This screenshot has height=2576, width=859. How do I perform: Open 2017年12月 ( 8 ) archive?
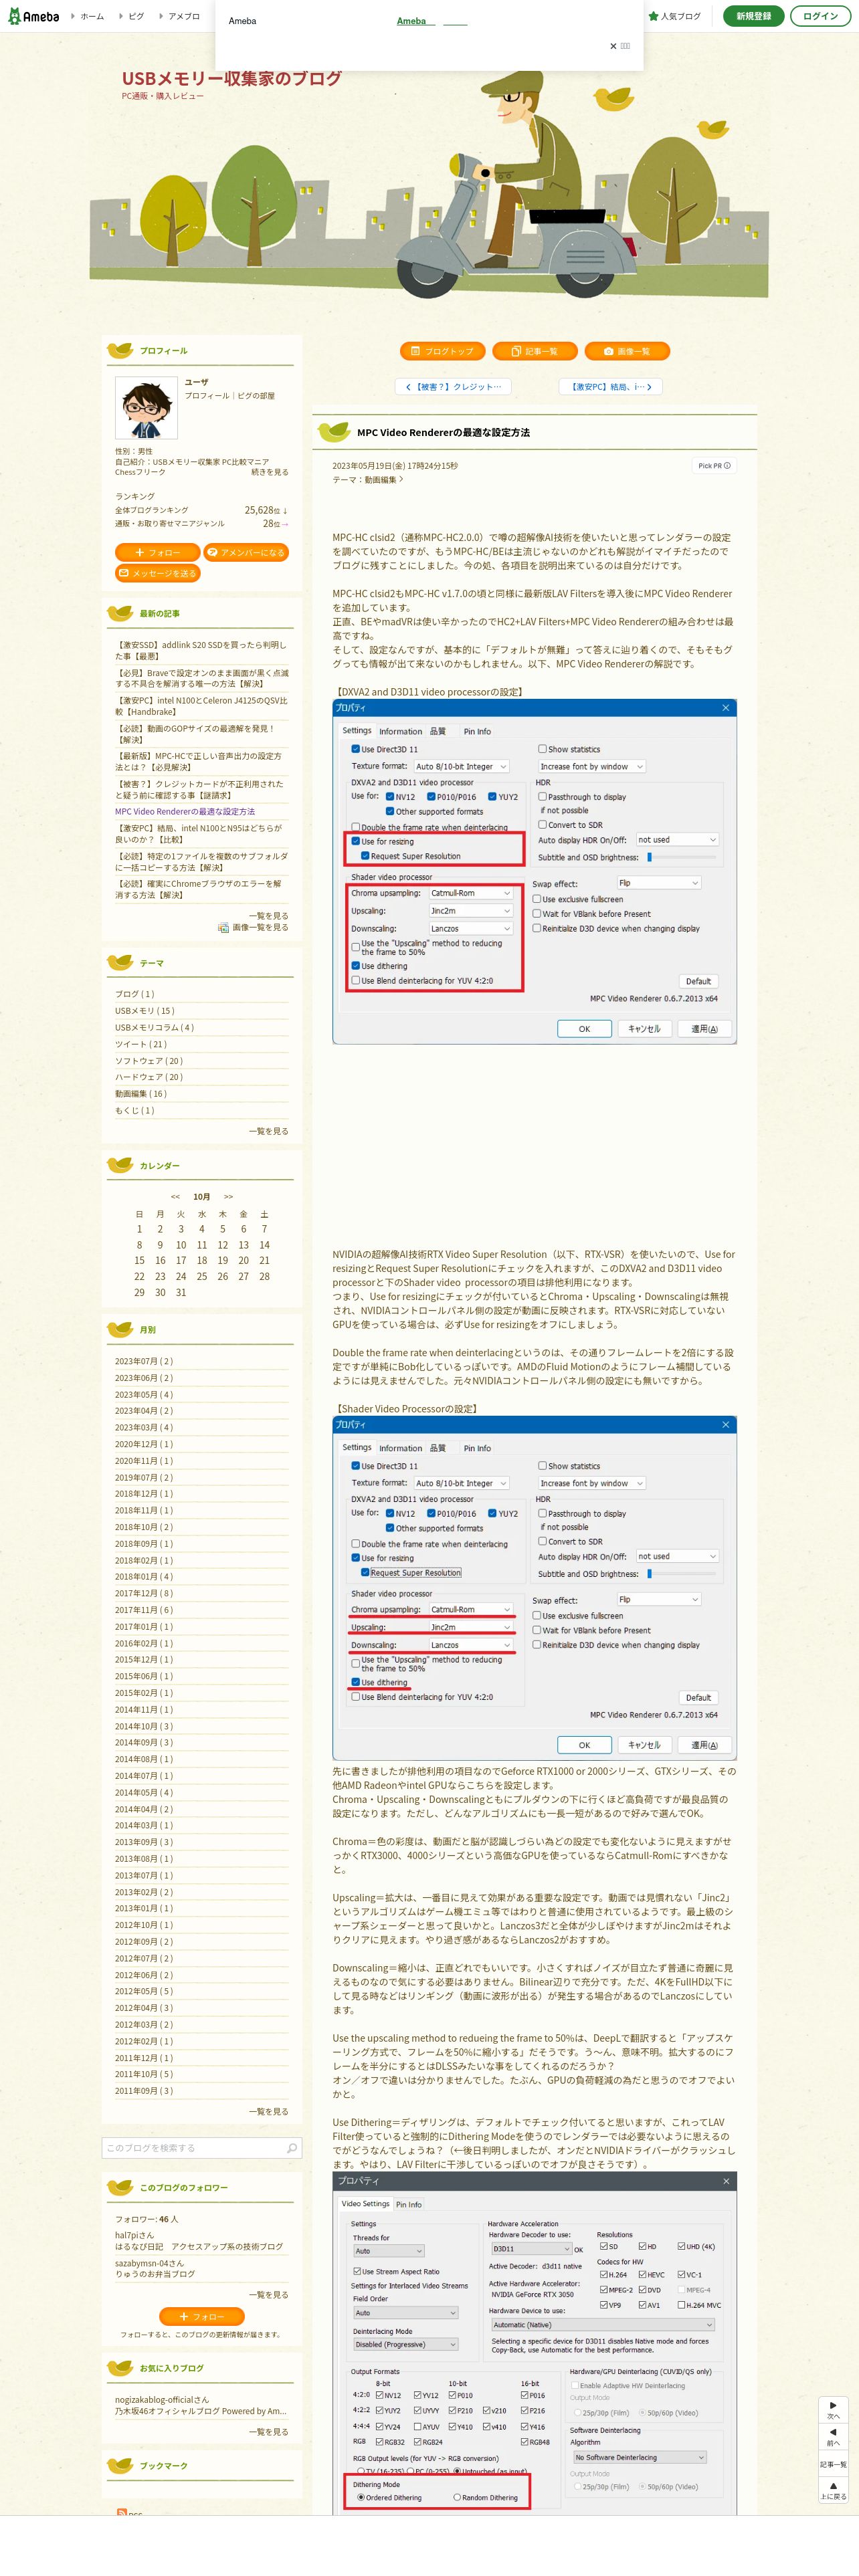[143, 1593]
